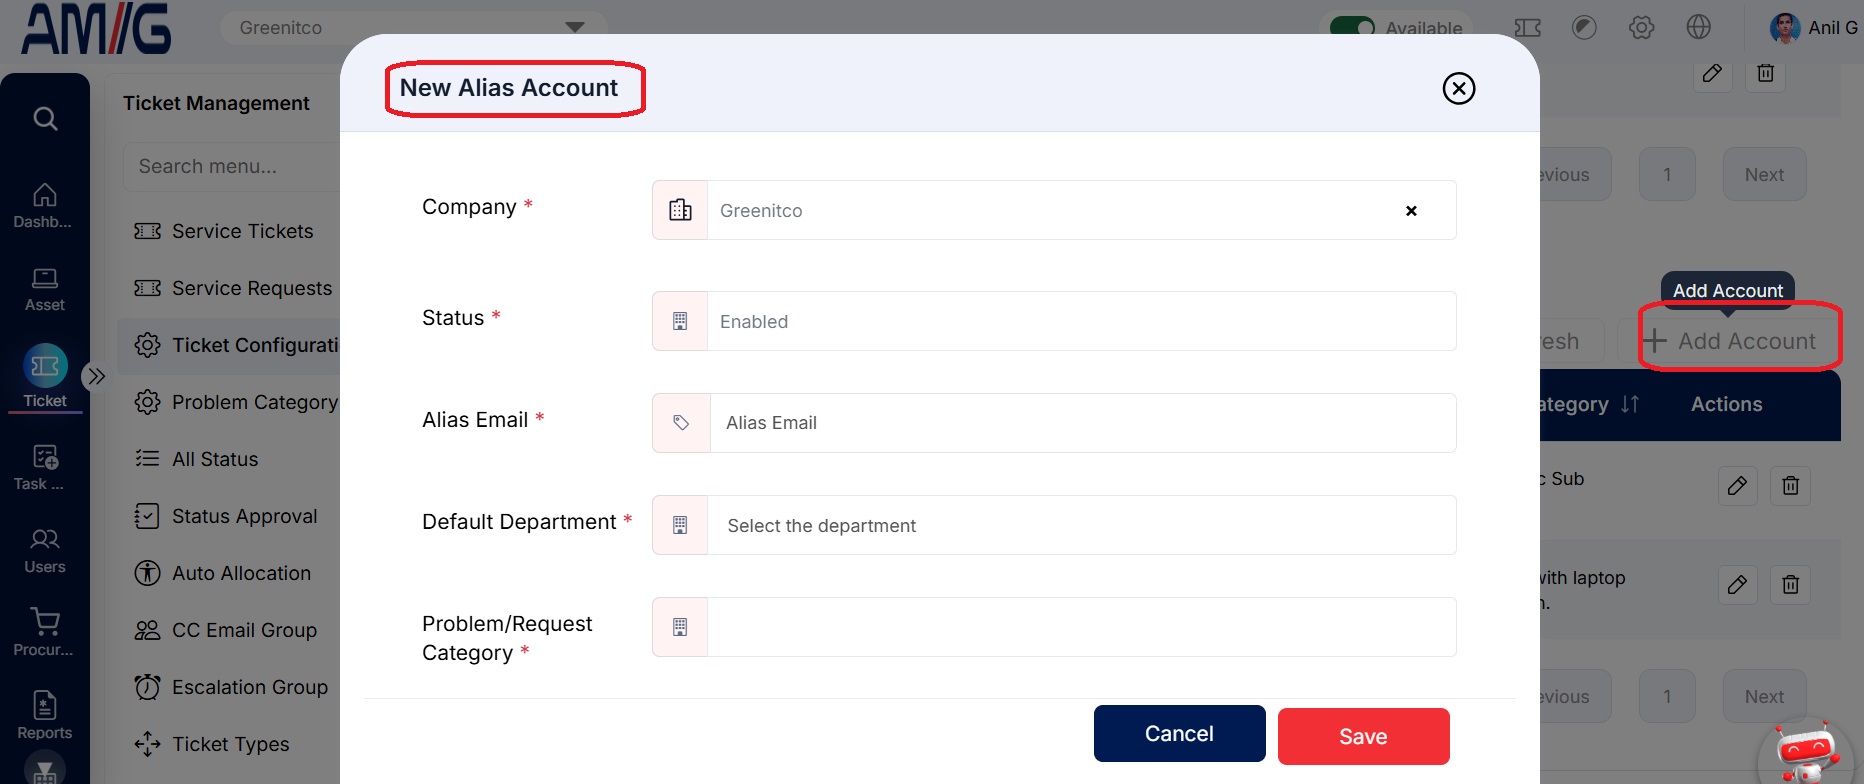1864x784 pixels.
Task: Clear the Greenitco company selection
Action: (x=1411, y=211)
